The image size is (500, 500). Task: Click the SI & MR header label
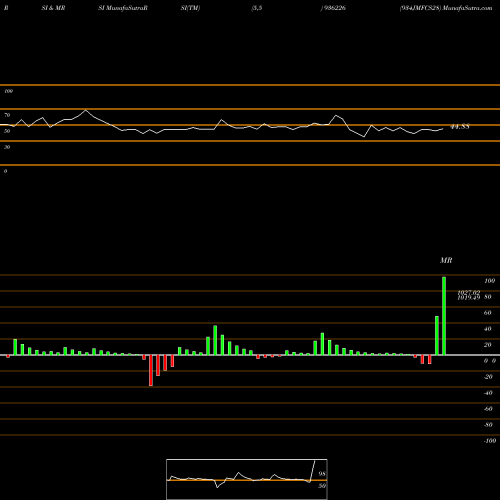point(53,8)
